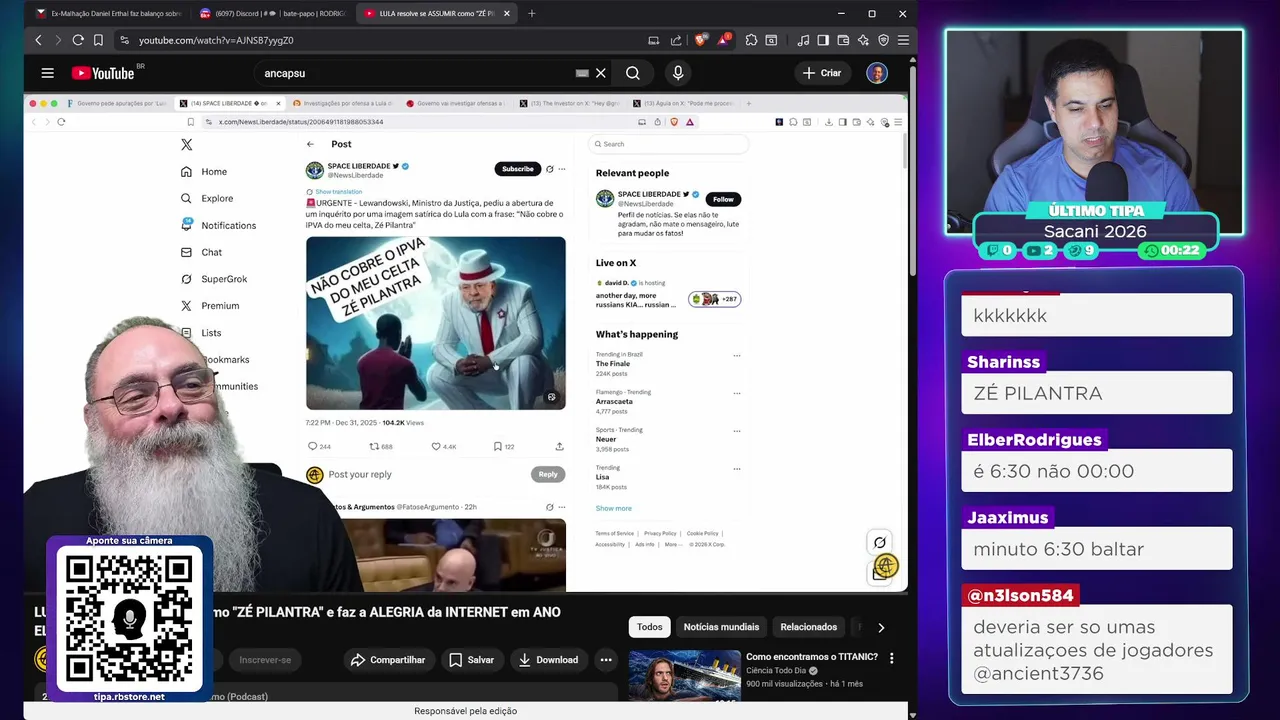
Task: Toggle the browser sidebar panel
Action: 823,40
